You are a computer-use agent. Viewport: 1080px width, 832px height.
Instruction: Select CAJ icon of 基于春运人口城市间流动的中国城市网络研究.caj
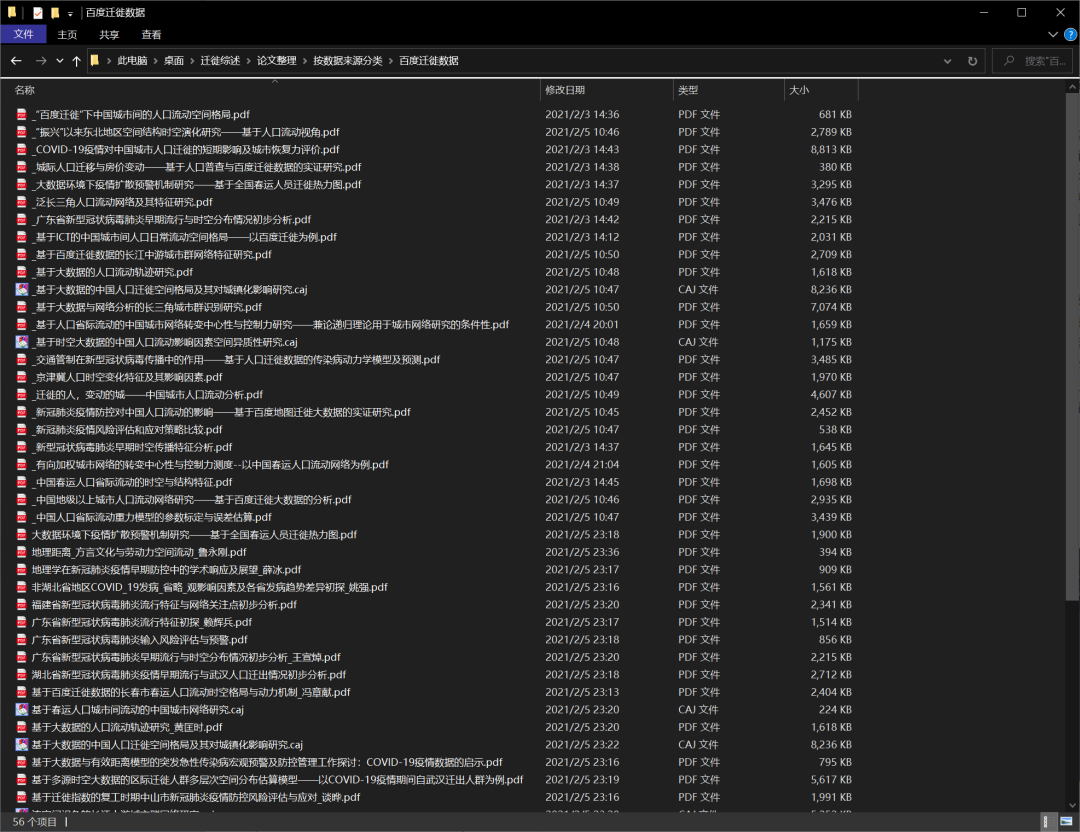(22, 709)
